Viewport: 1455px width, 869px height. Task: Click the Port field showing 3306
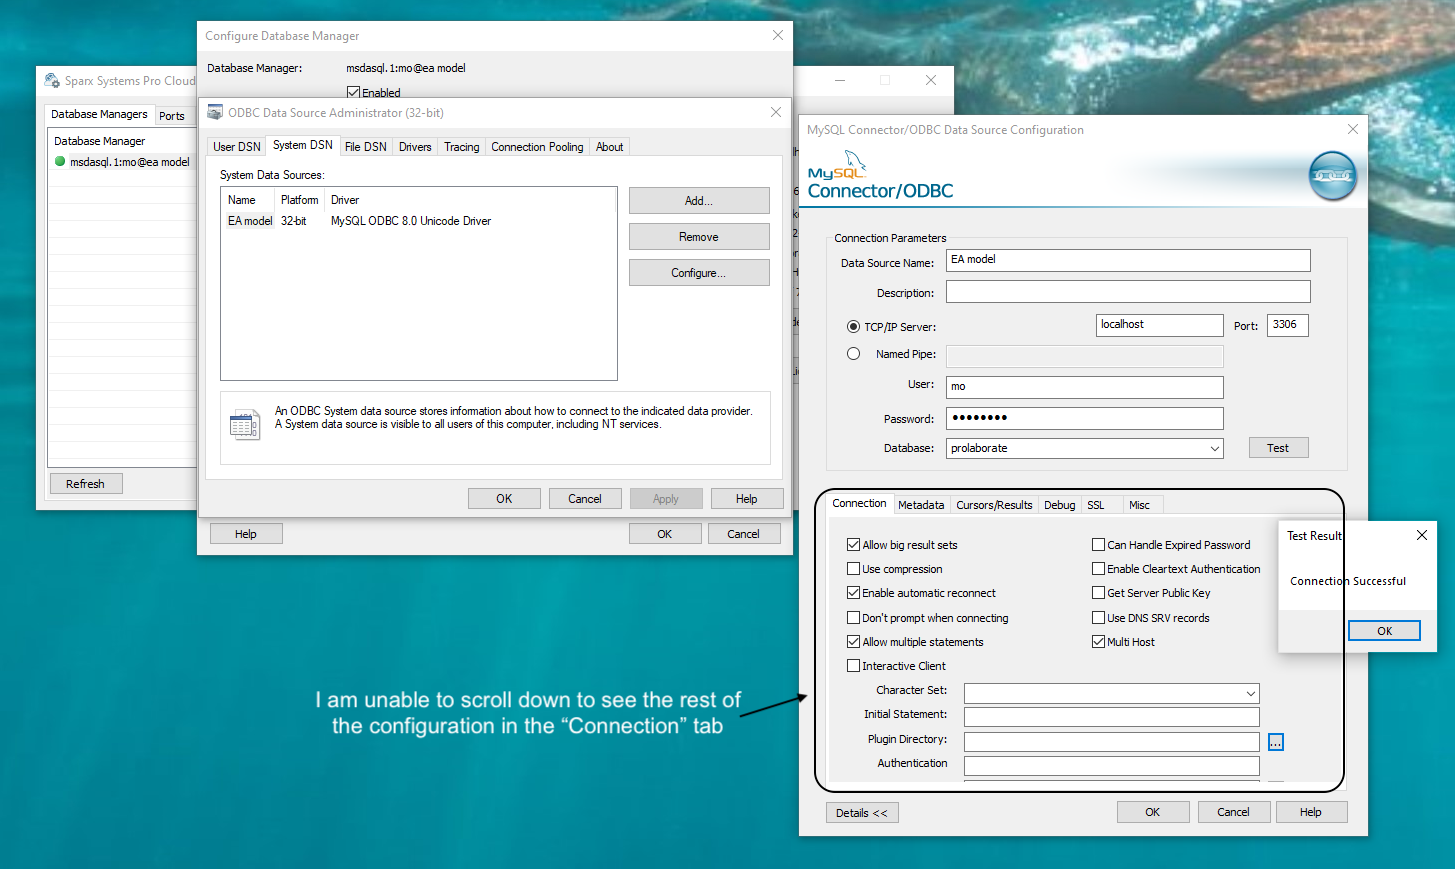(1288, 325)
